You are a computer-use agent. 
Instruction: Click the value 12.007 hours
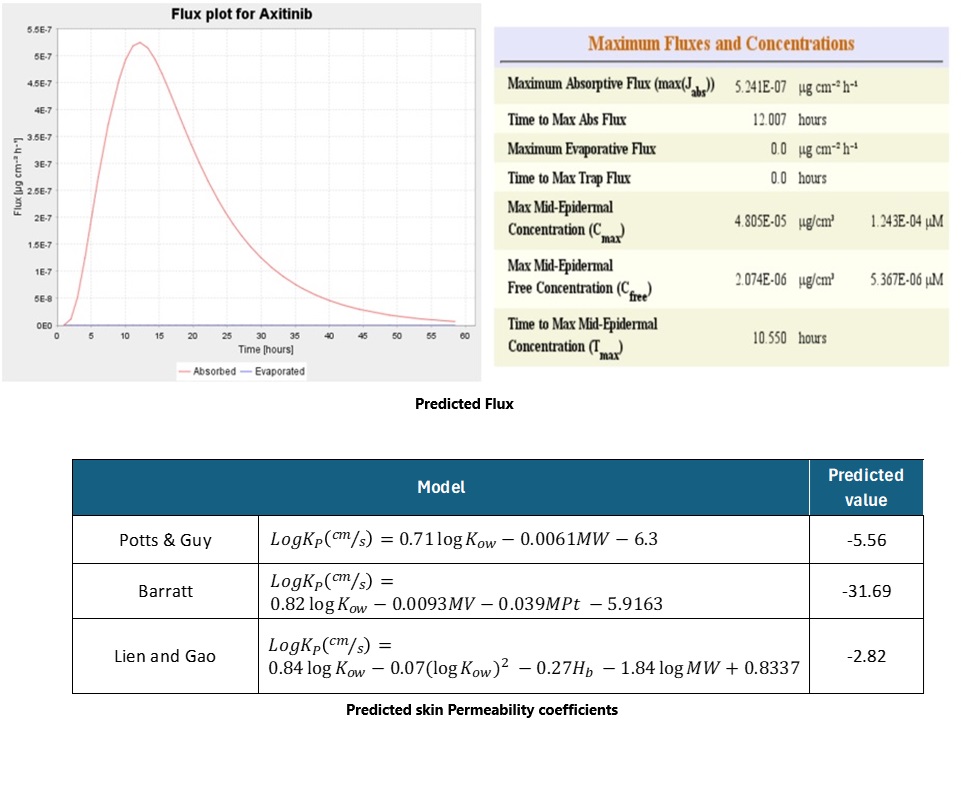789,119
